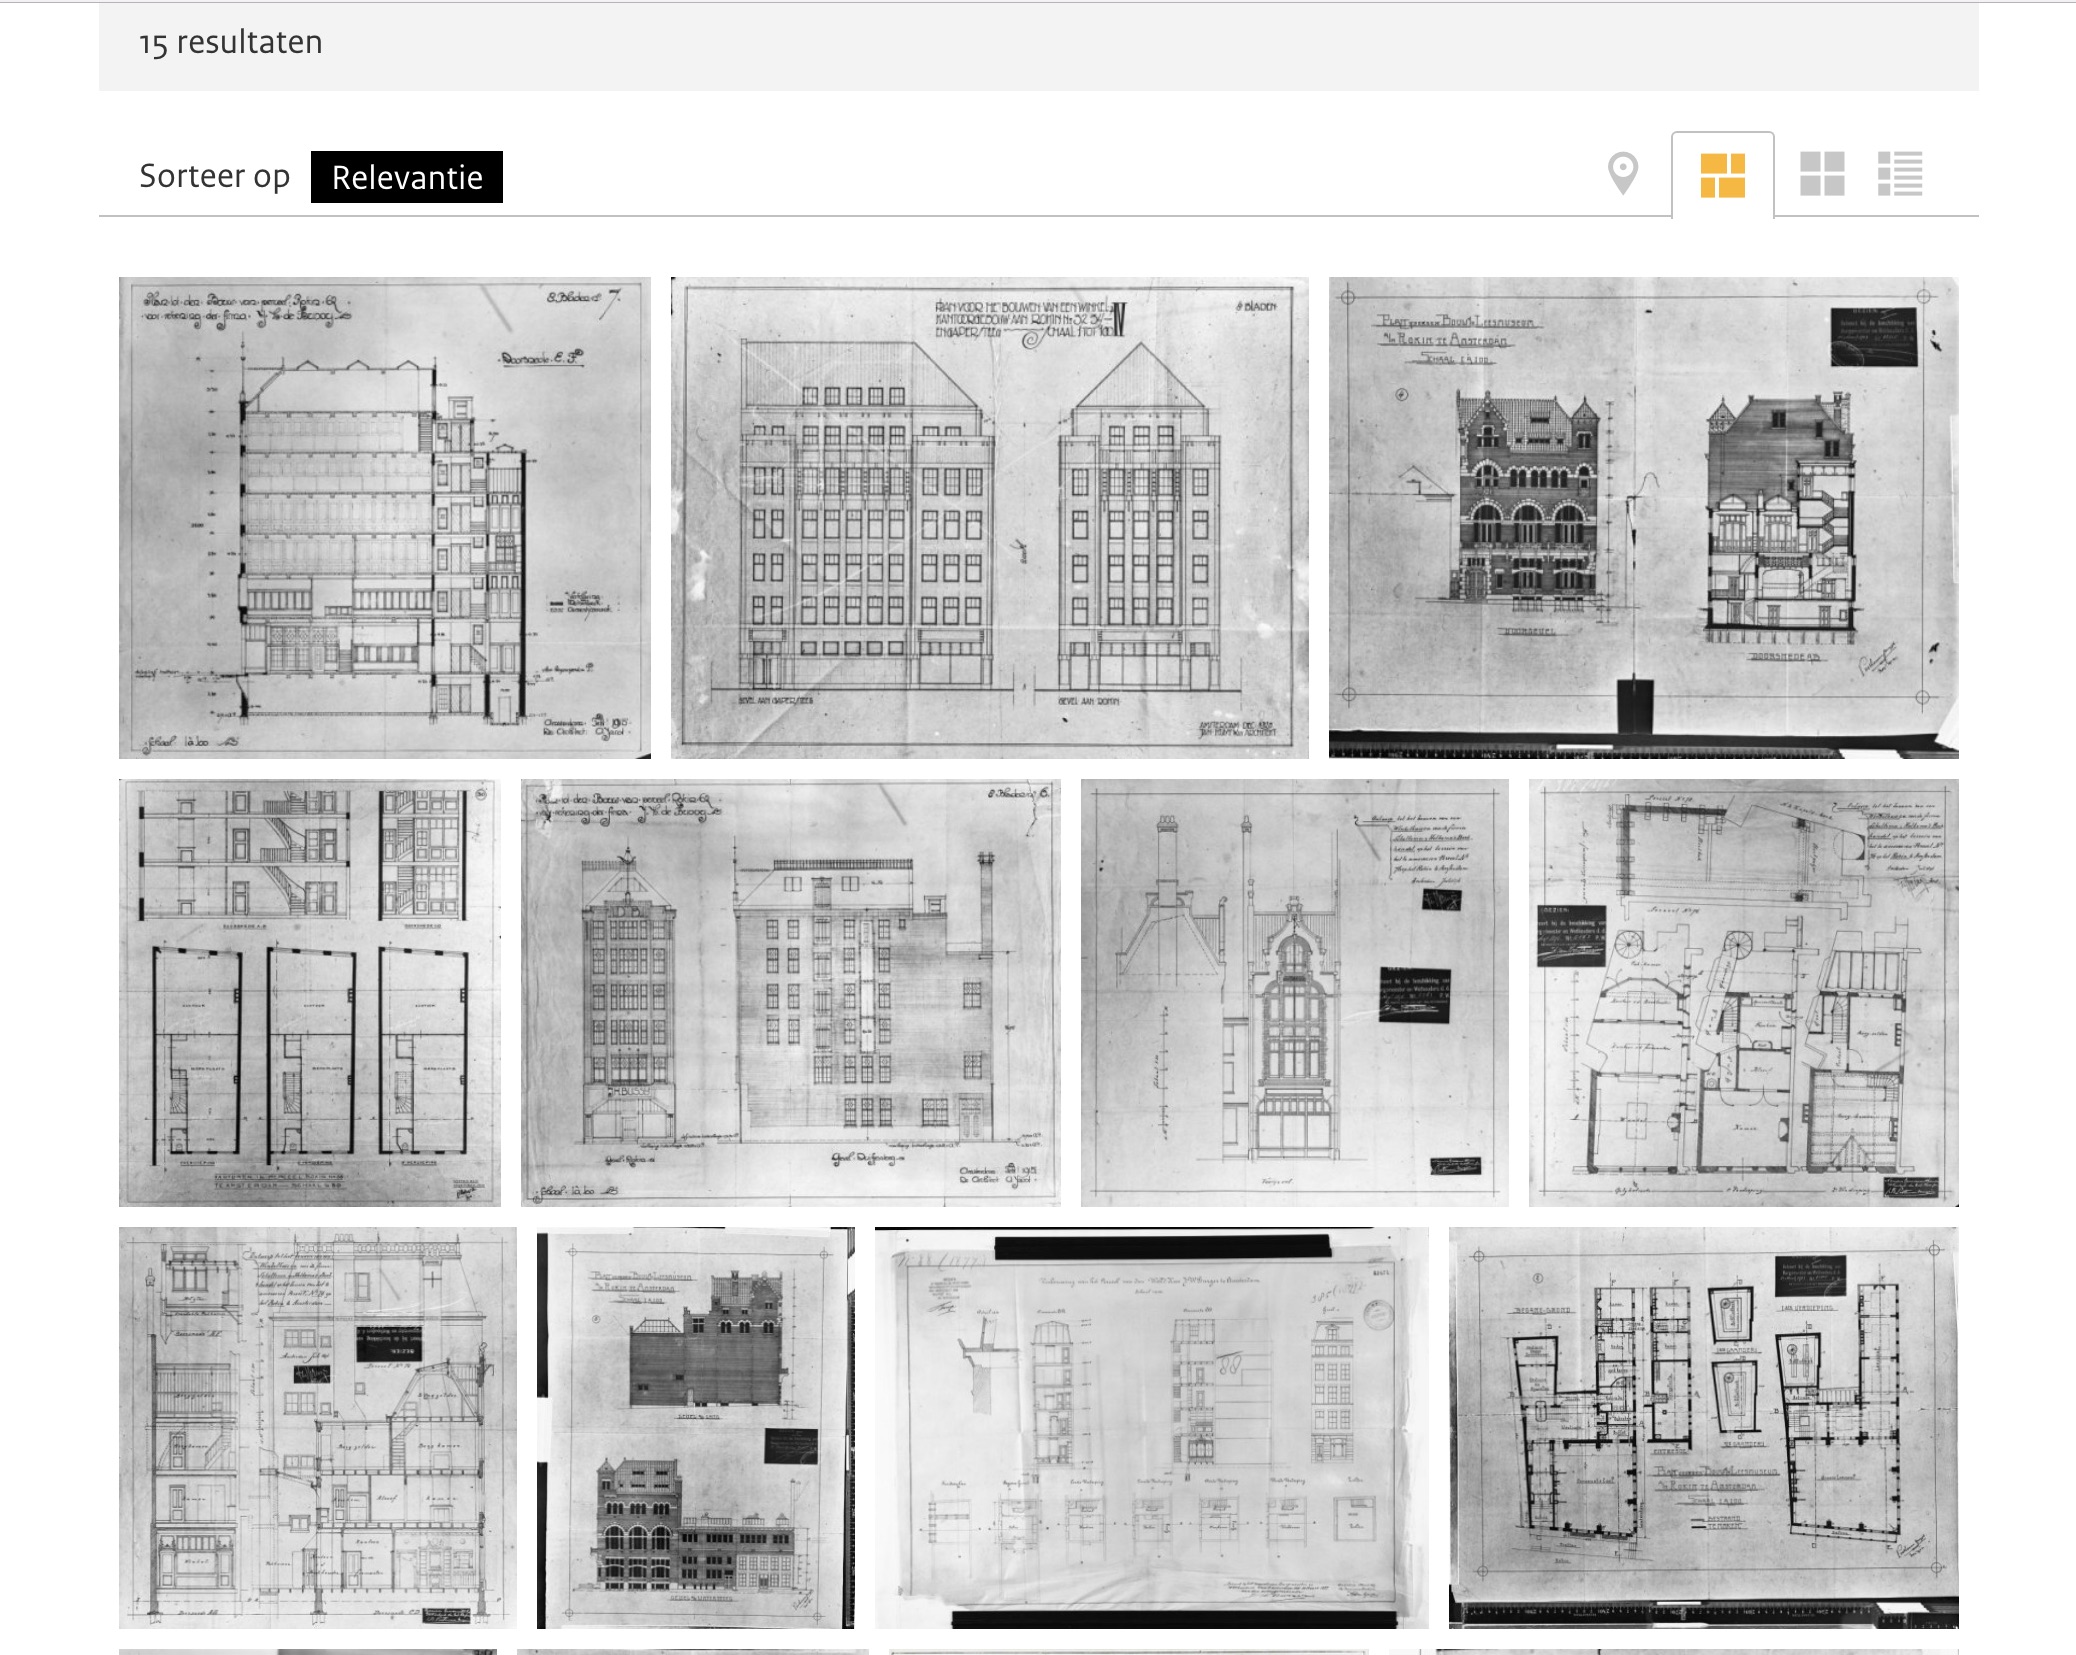Open ornate arched gable facade drawing
The image size is (2076, 1655).
click(1295, 993)
